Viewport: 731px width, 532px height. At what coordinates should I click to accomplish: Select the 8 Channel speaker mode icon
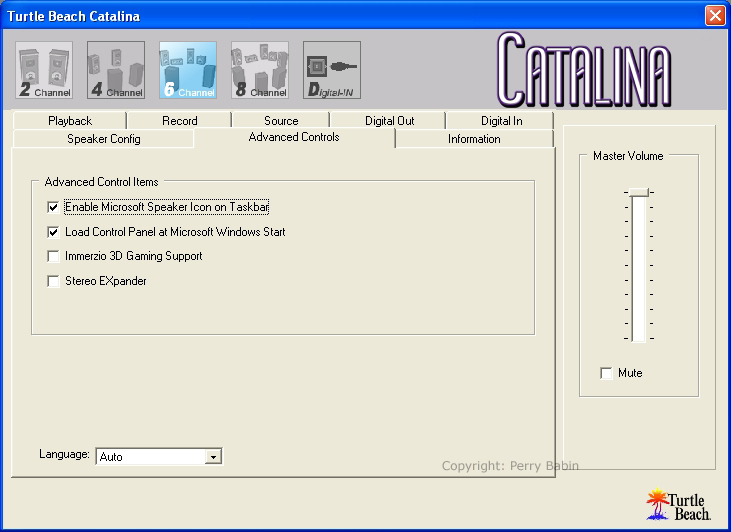pos(260,70)
